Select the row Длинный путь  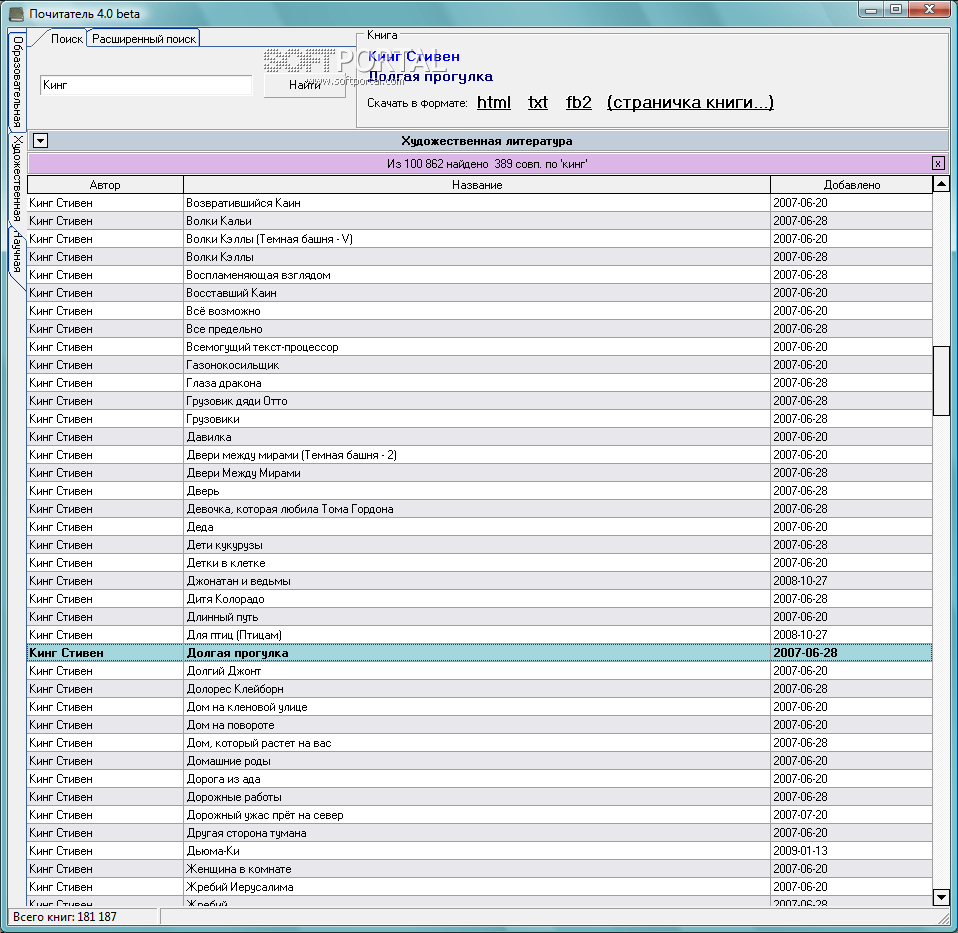click(x=480, y=617)
